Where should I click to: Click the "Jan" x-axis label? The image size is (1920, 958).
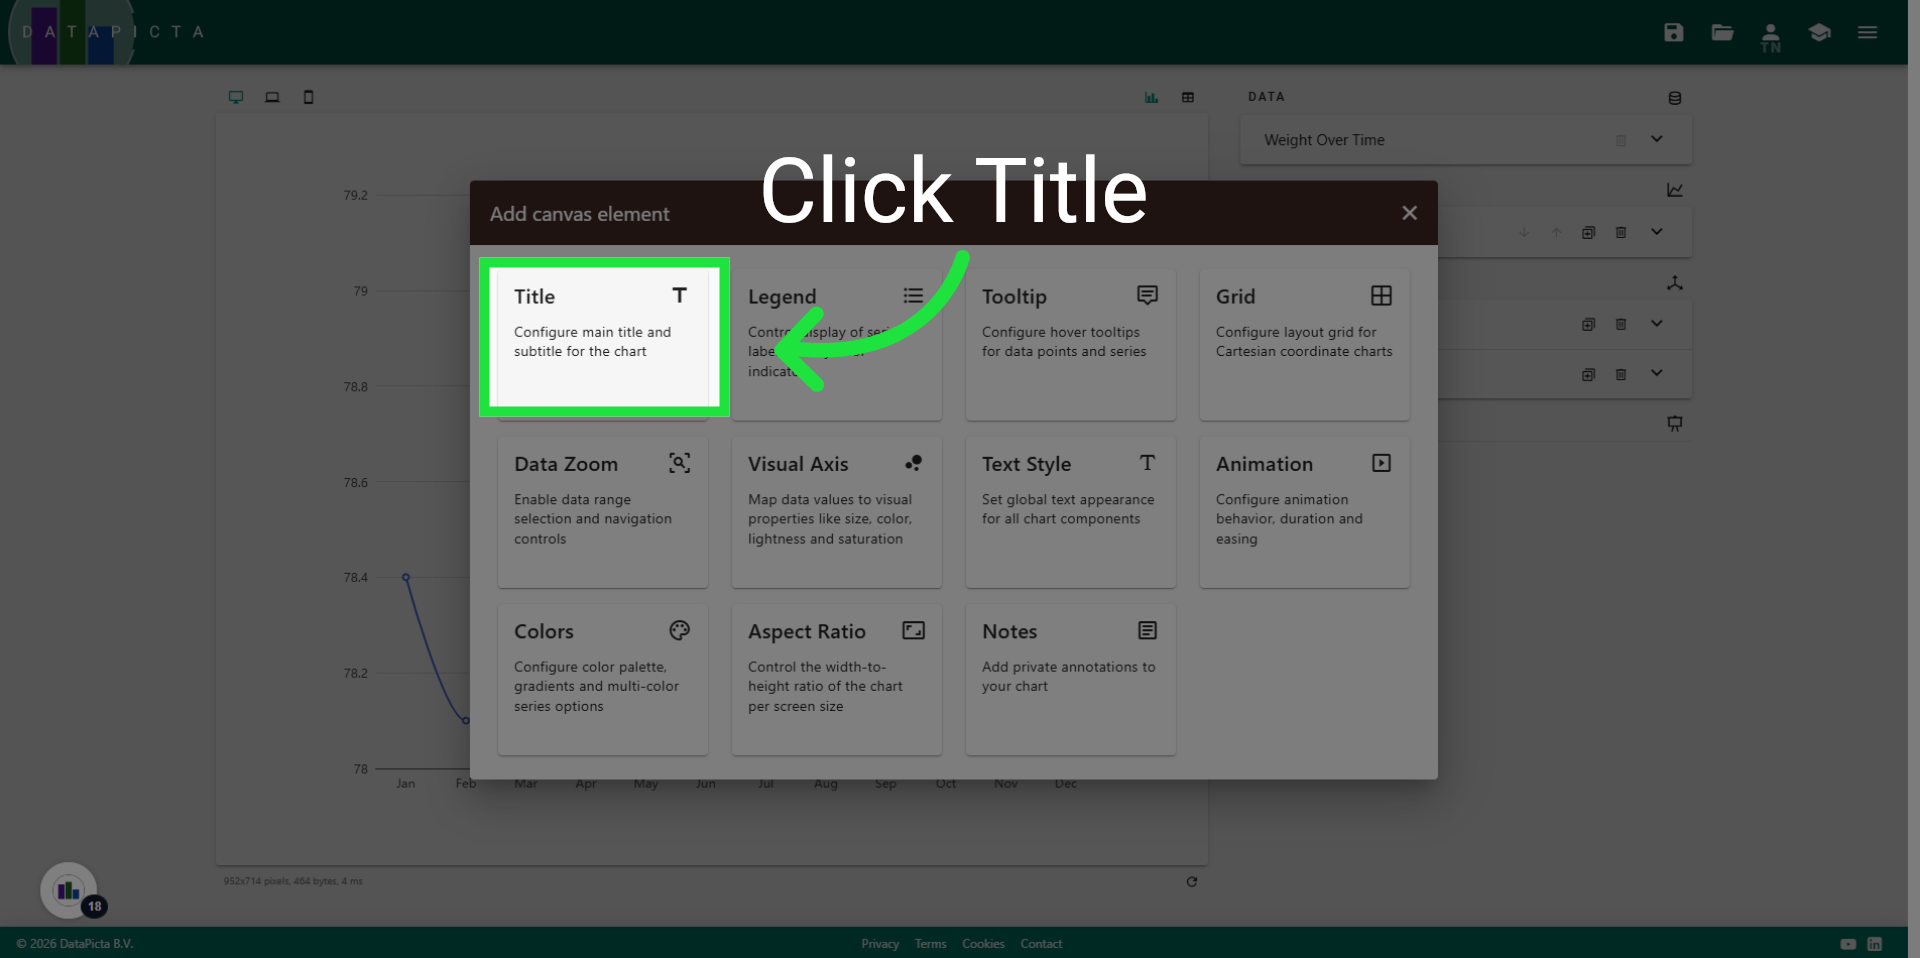tap(405, 784)
